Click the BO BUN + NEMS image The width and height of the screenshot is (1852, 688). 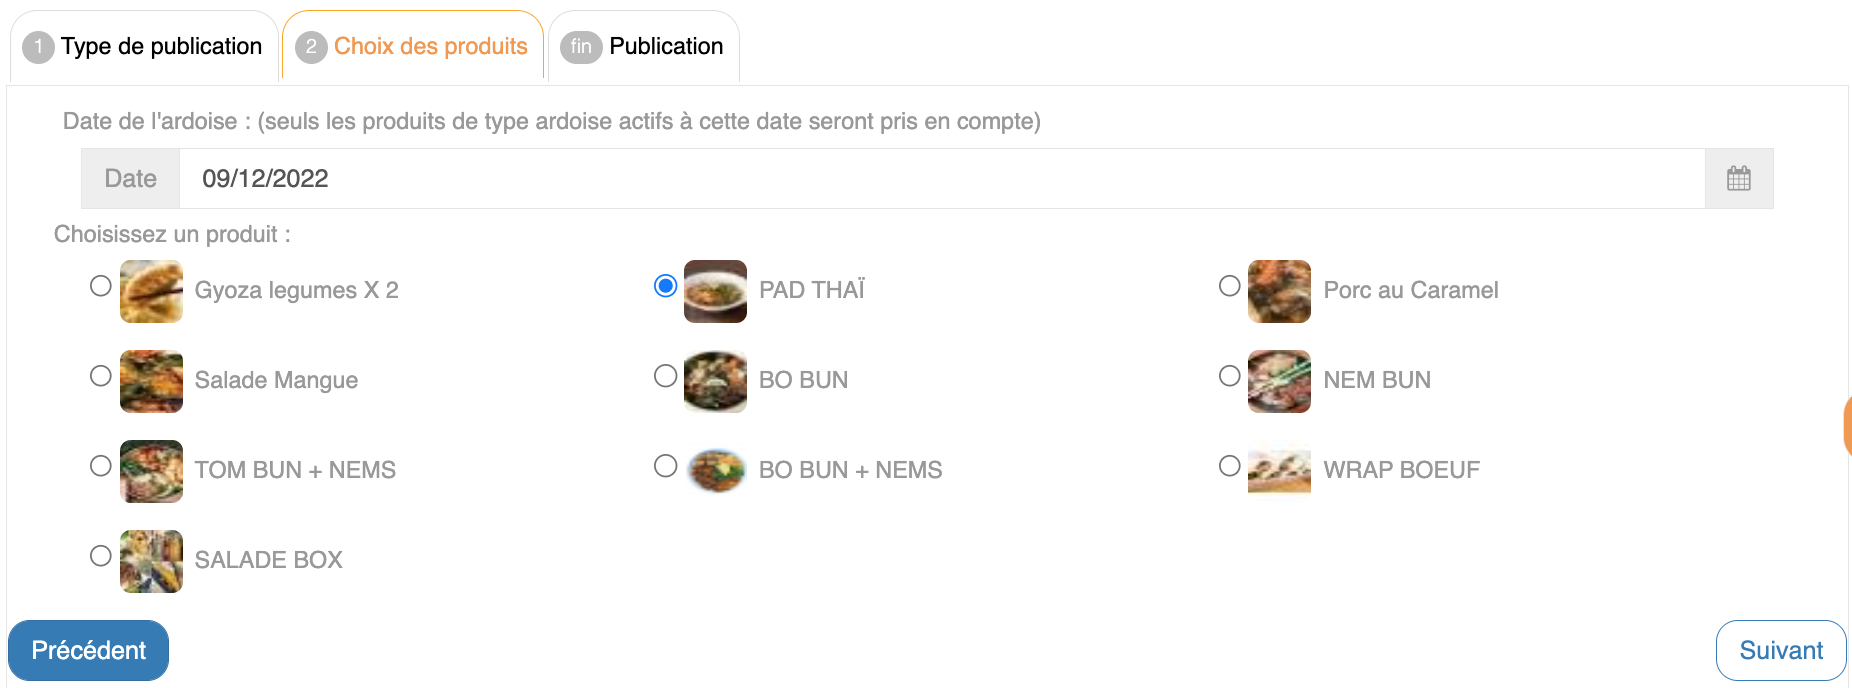pos(715,471)
